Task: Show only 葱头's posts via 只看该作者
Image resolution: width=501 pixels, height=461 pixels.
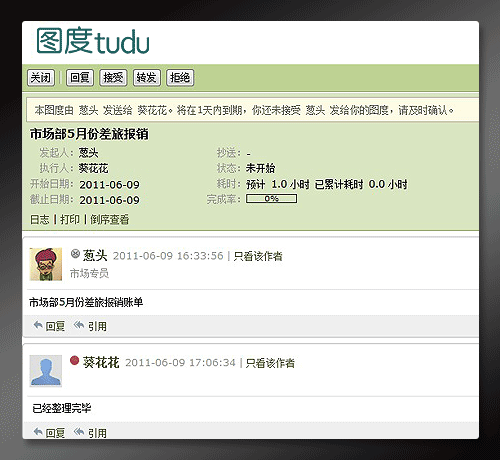Action: pyautogui.click(x=258, y=256)
